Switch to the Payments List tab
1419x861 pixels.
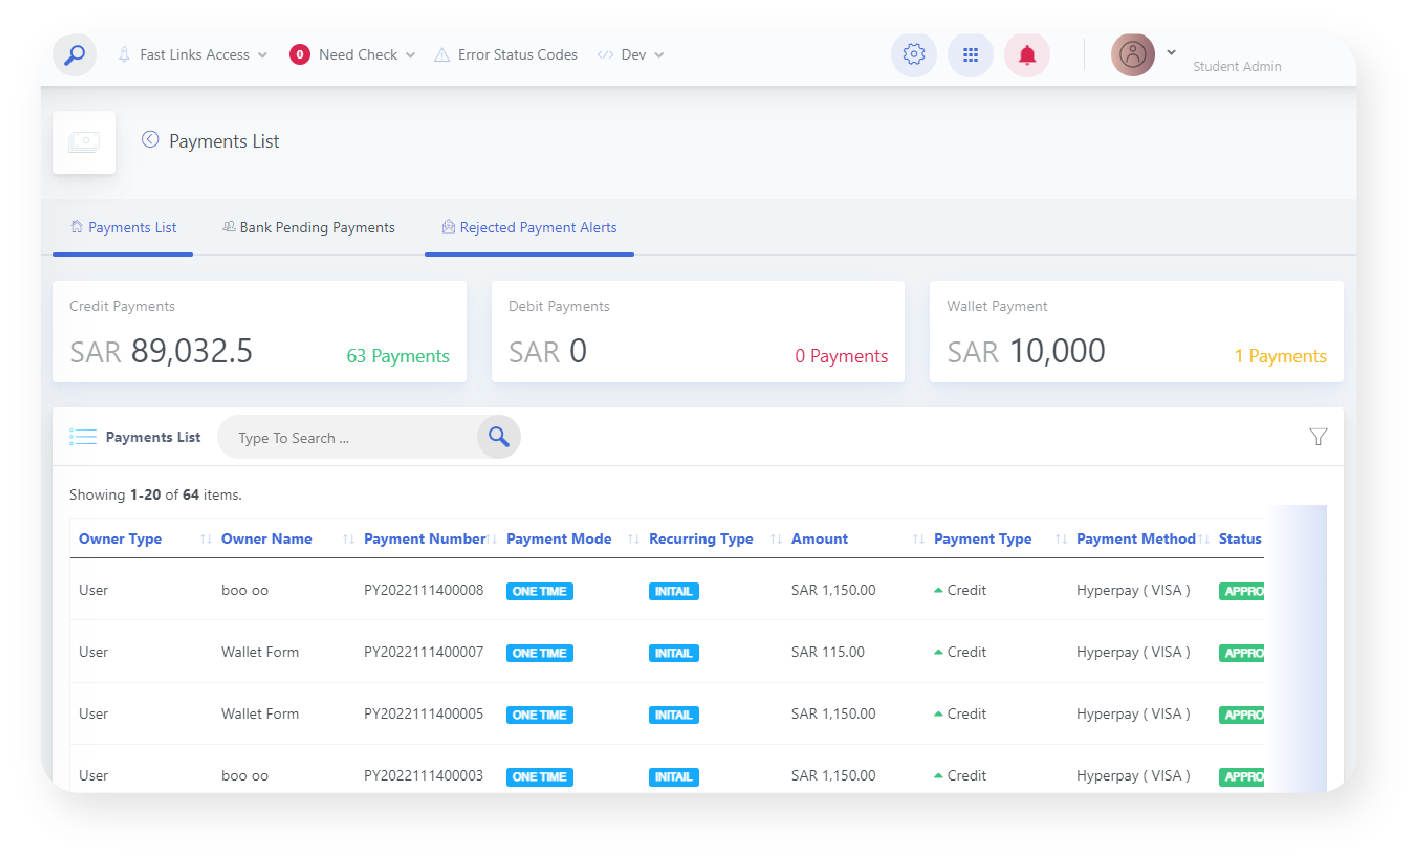123,227
